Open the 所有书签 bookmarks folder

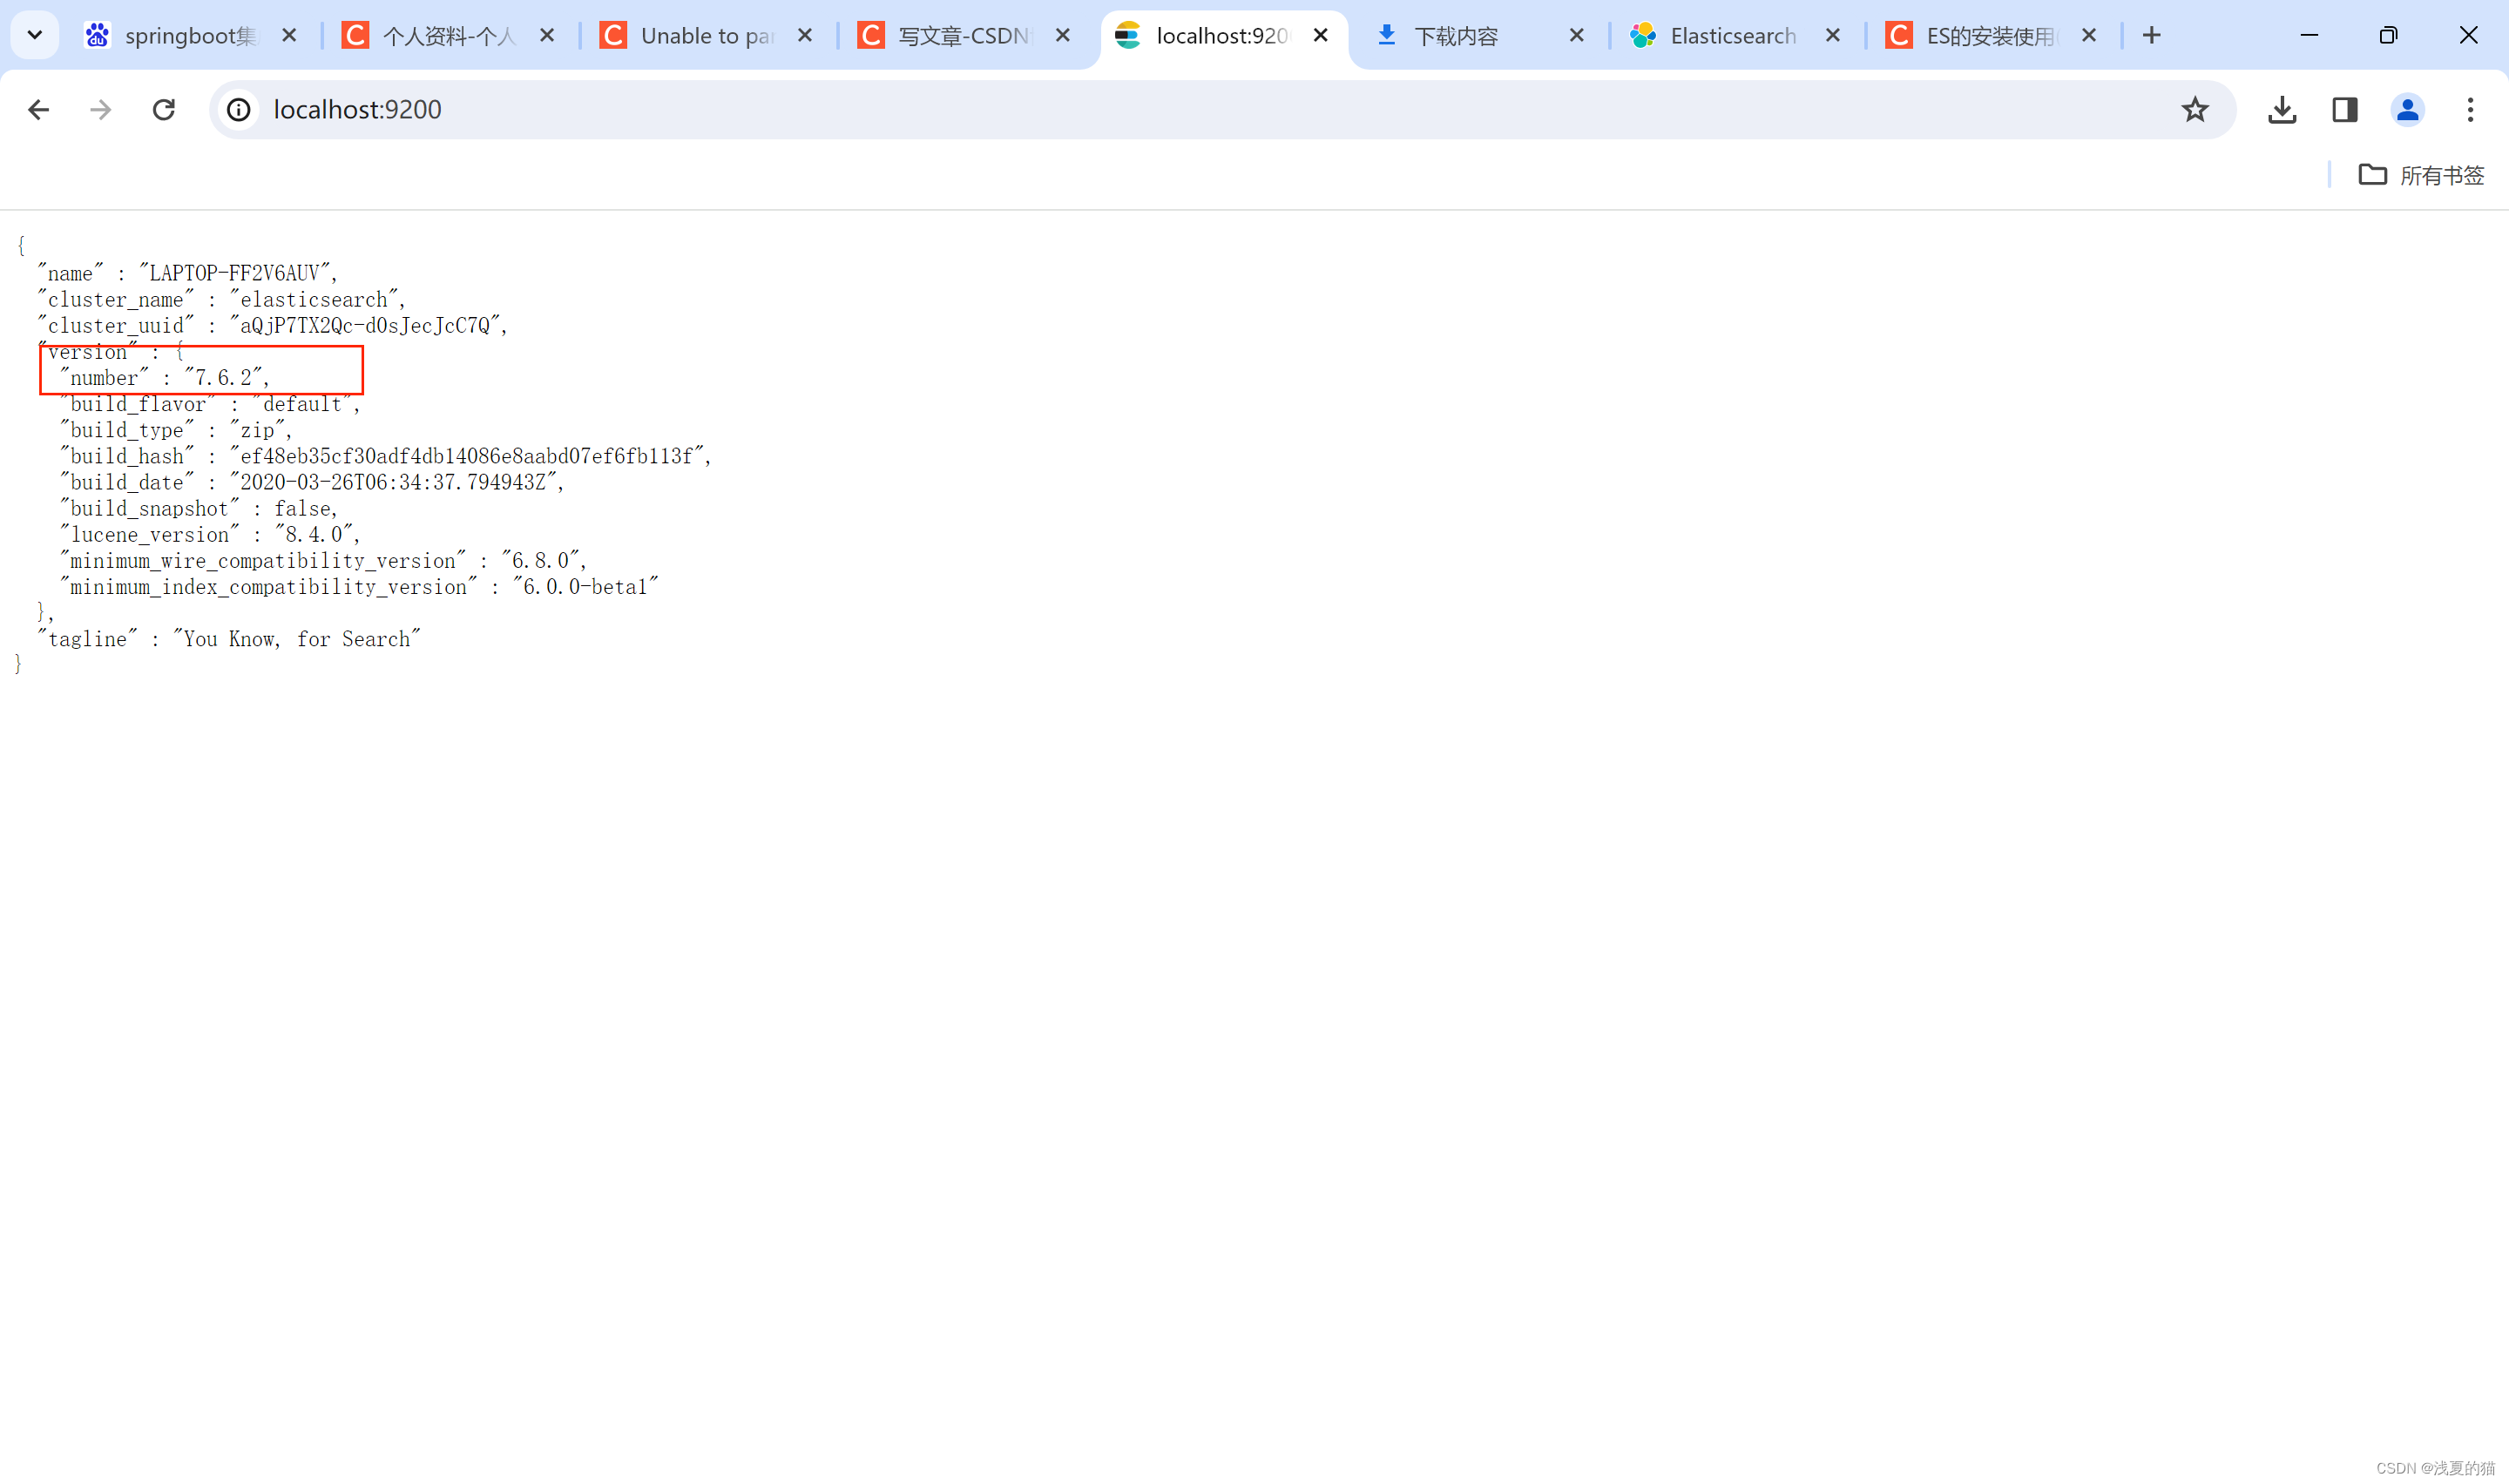pyautogui.click(x=2422, y=175)
